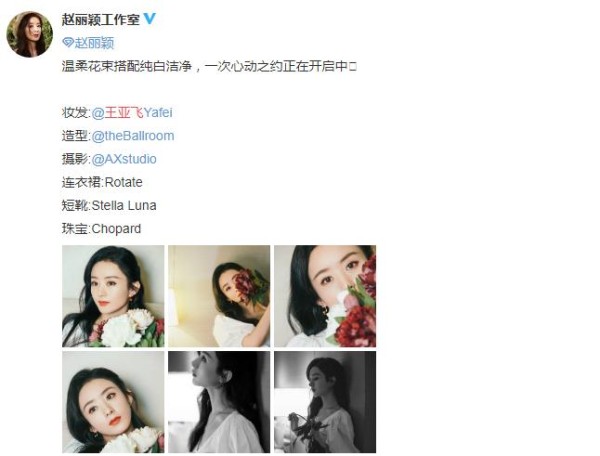Image resolution: width=600 pixels, height=456 pixels.
Task: Click the post caption text line
Action: [x=209, y=67]
